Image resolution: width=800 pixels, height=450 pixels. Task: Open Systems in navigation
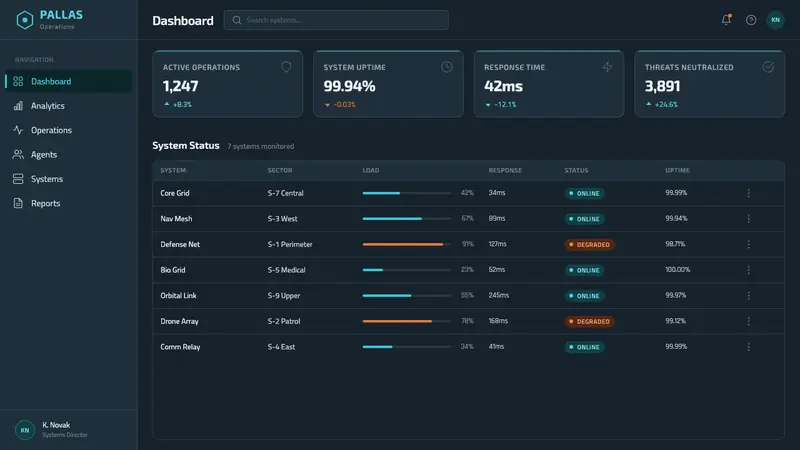click(x=68, y=179)
